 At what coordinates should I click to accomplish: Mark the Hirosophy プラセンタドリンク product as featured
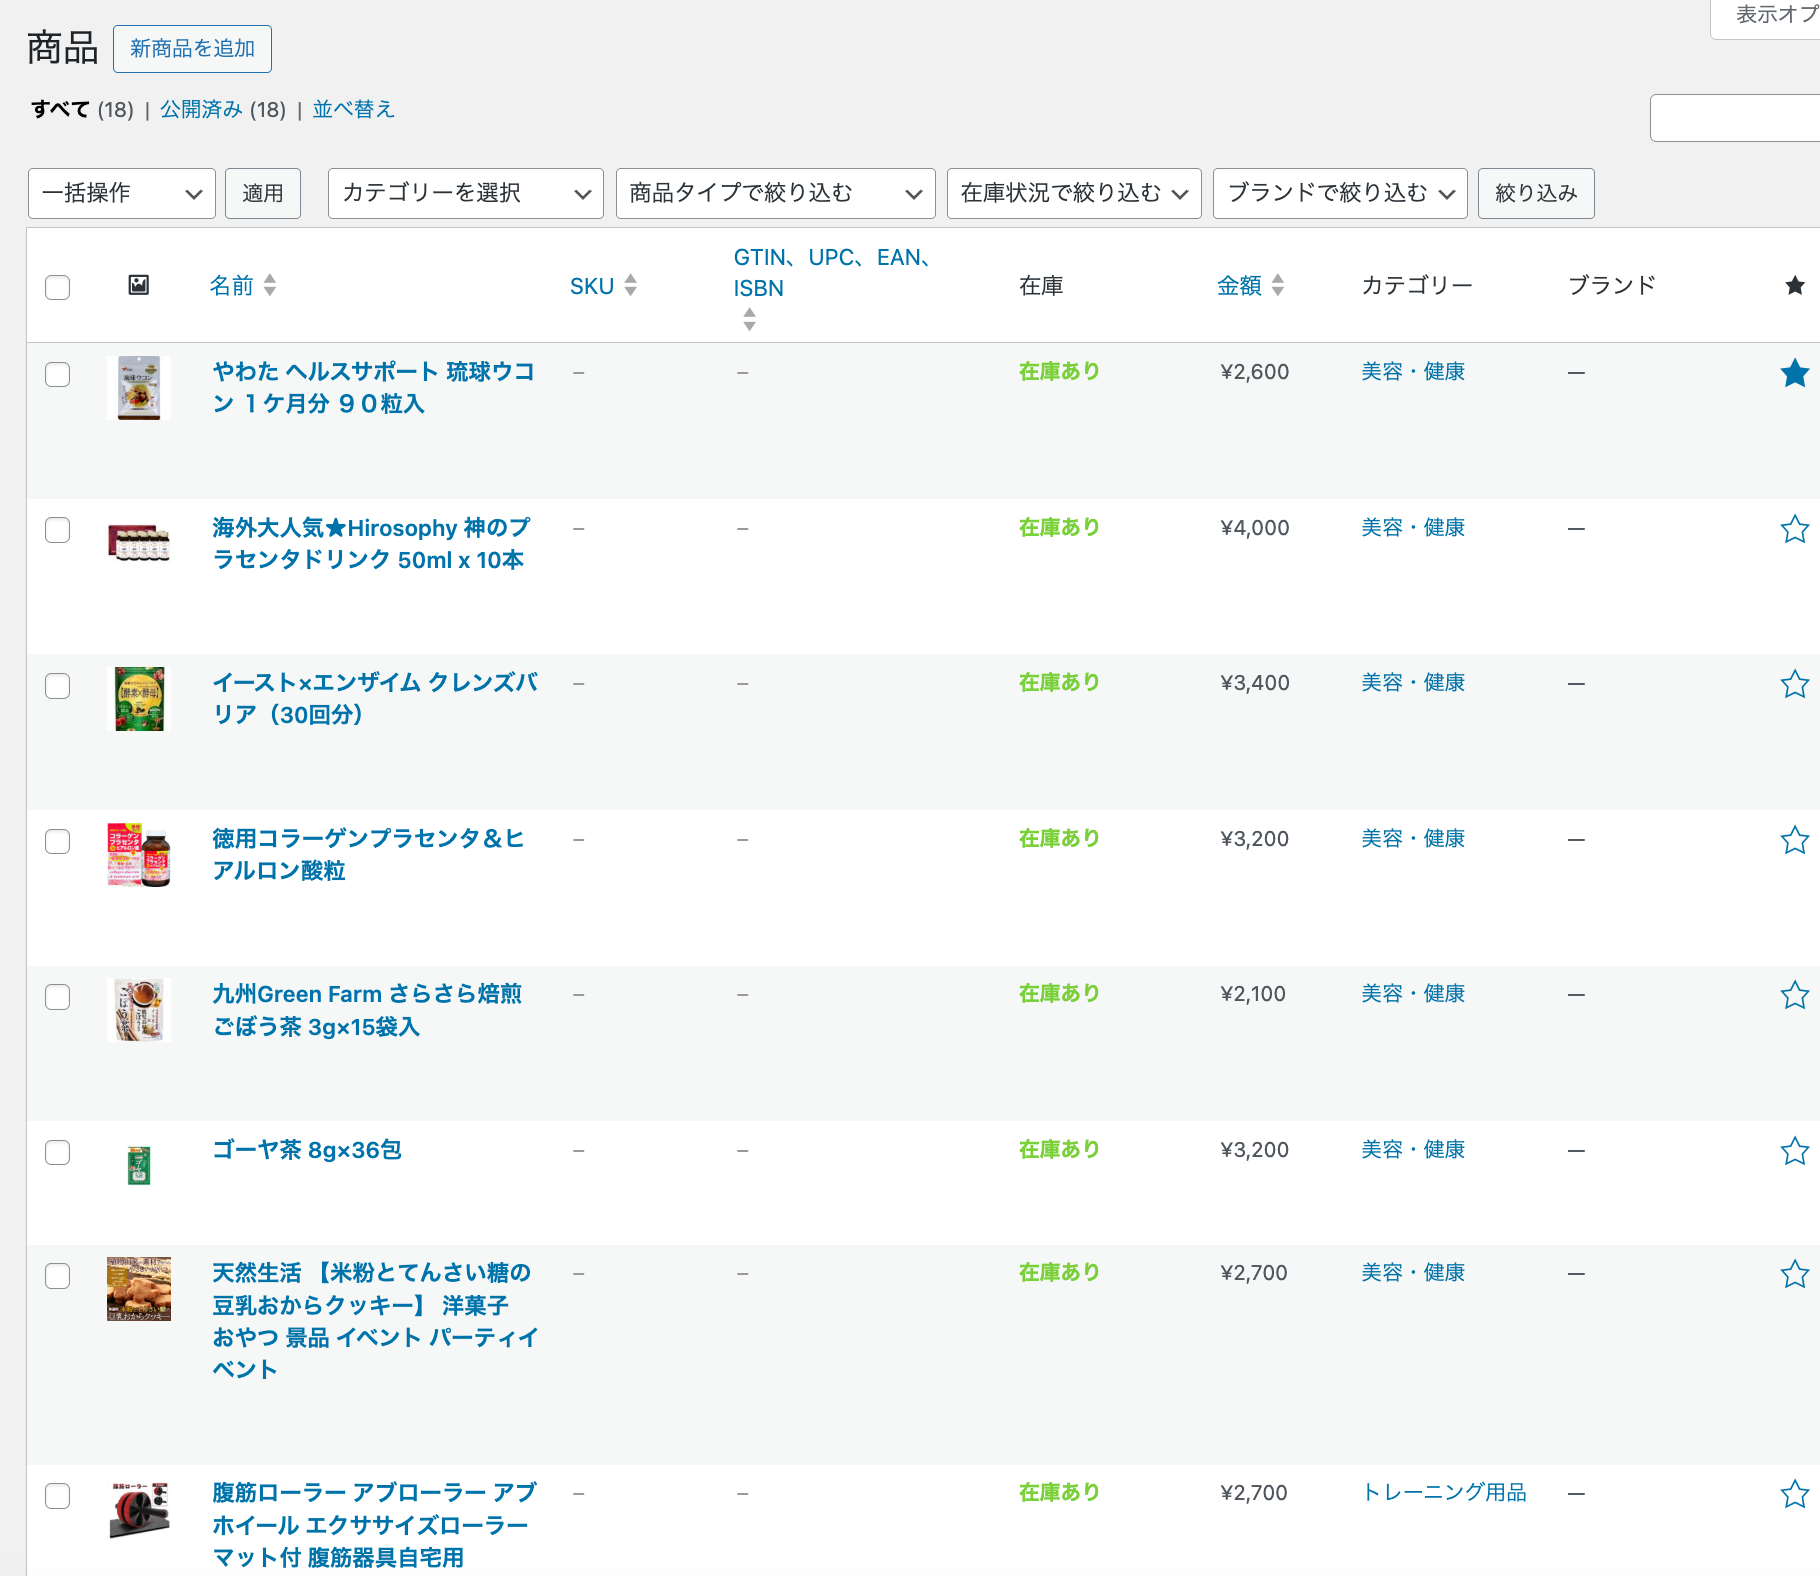1794,529
